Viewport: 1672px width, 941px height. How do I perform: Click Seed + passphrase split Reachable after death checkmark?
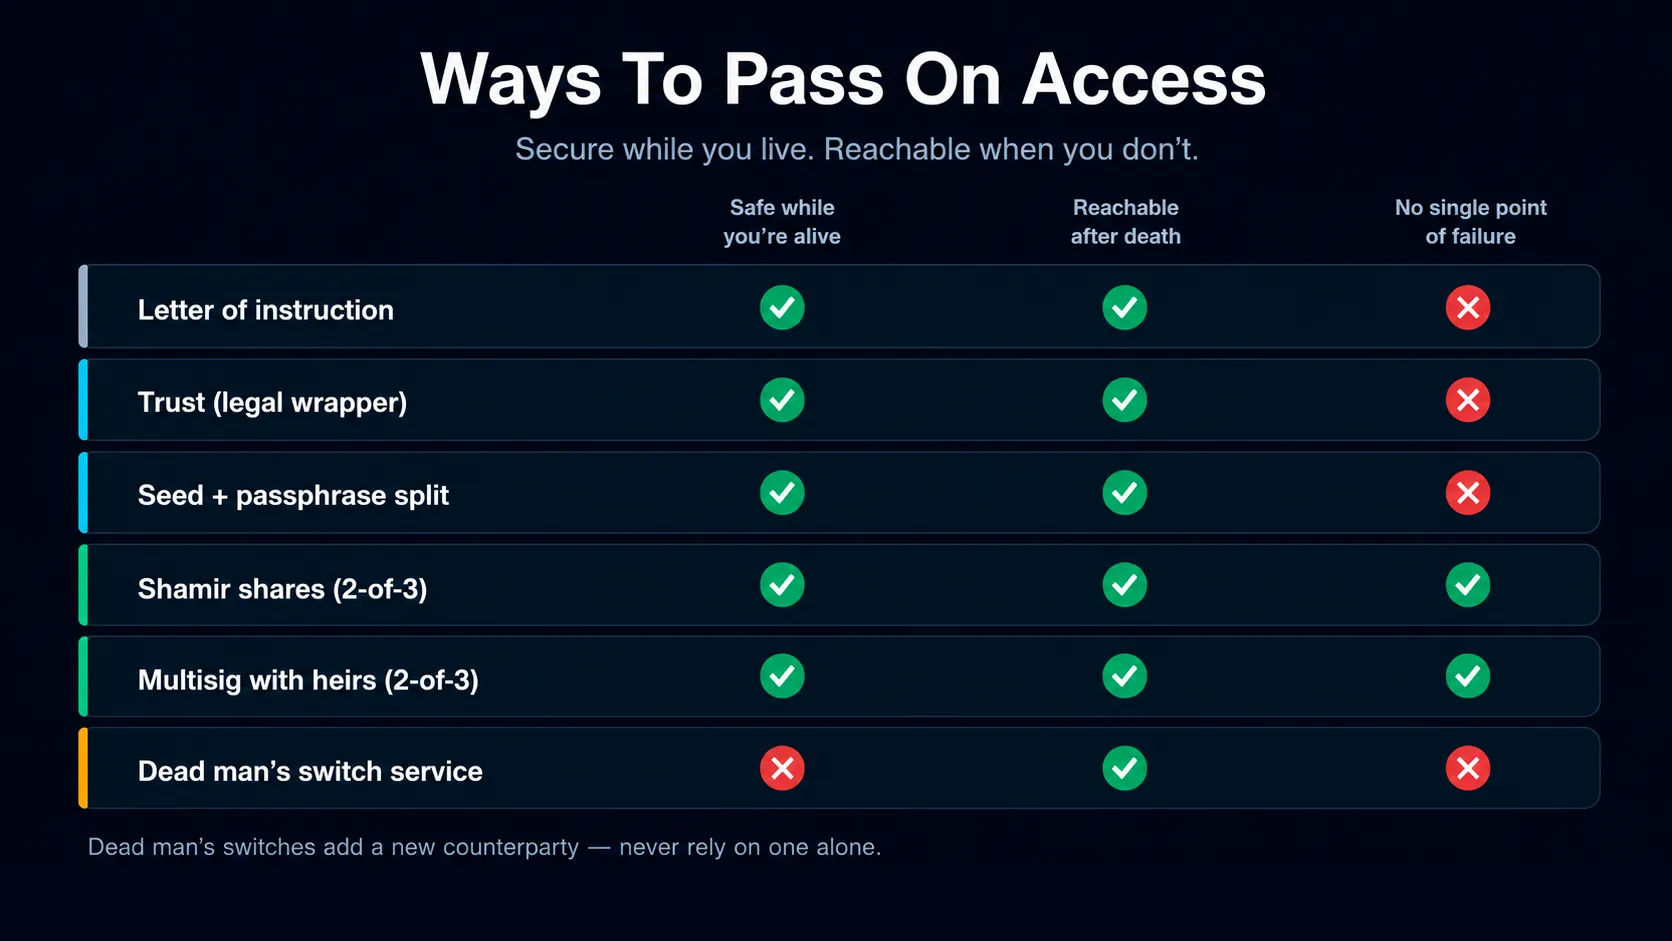point(1125,493)
